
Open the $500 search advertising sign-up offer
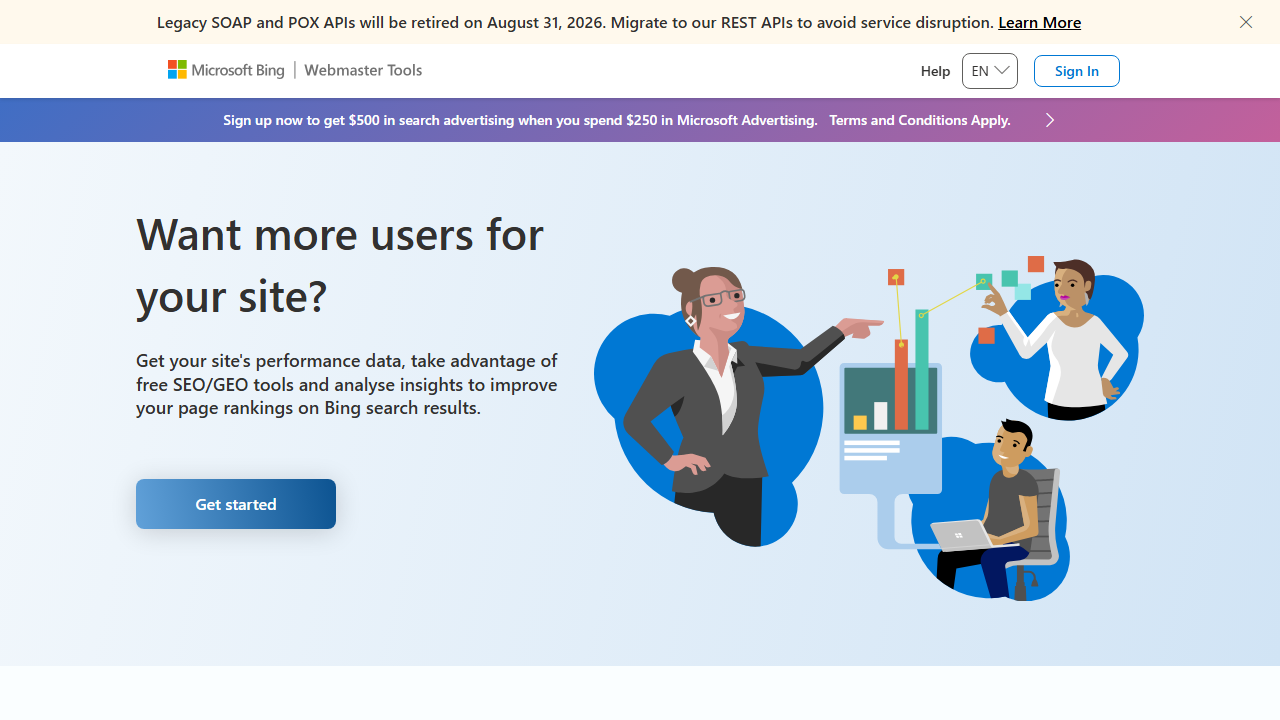(x=520, y=120)
